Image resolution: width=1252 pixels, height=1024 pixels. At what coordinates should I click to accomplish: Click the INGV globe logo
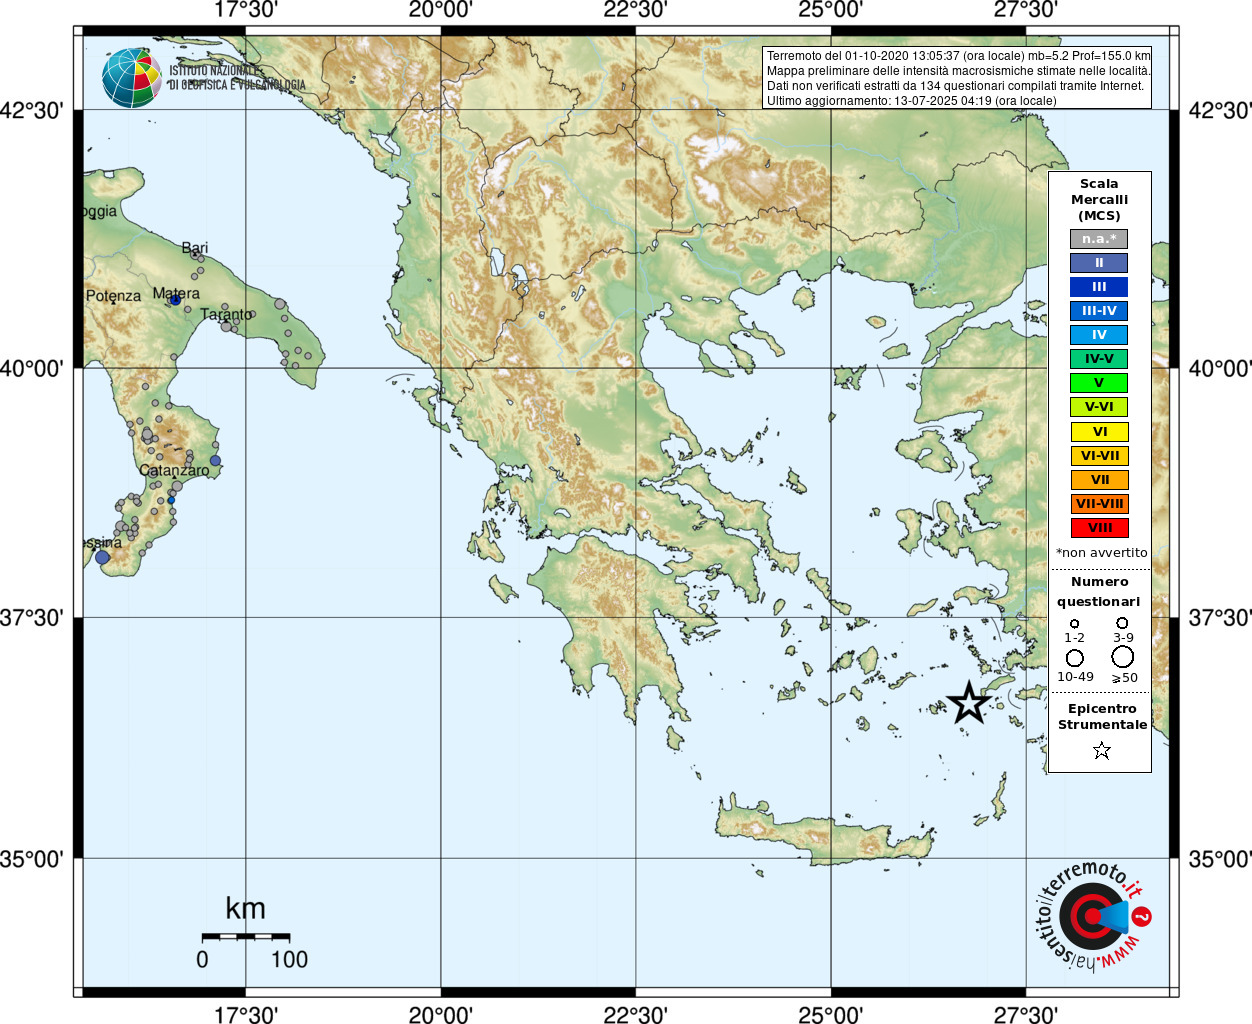coord(132,78)
